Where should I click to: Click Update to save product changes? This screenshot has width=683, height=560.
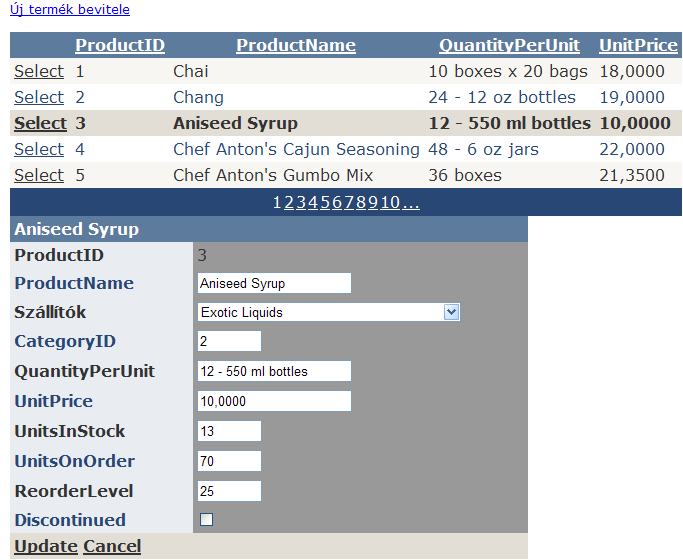point(46,546)
